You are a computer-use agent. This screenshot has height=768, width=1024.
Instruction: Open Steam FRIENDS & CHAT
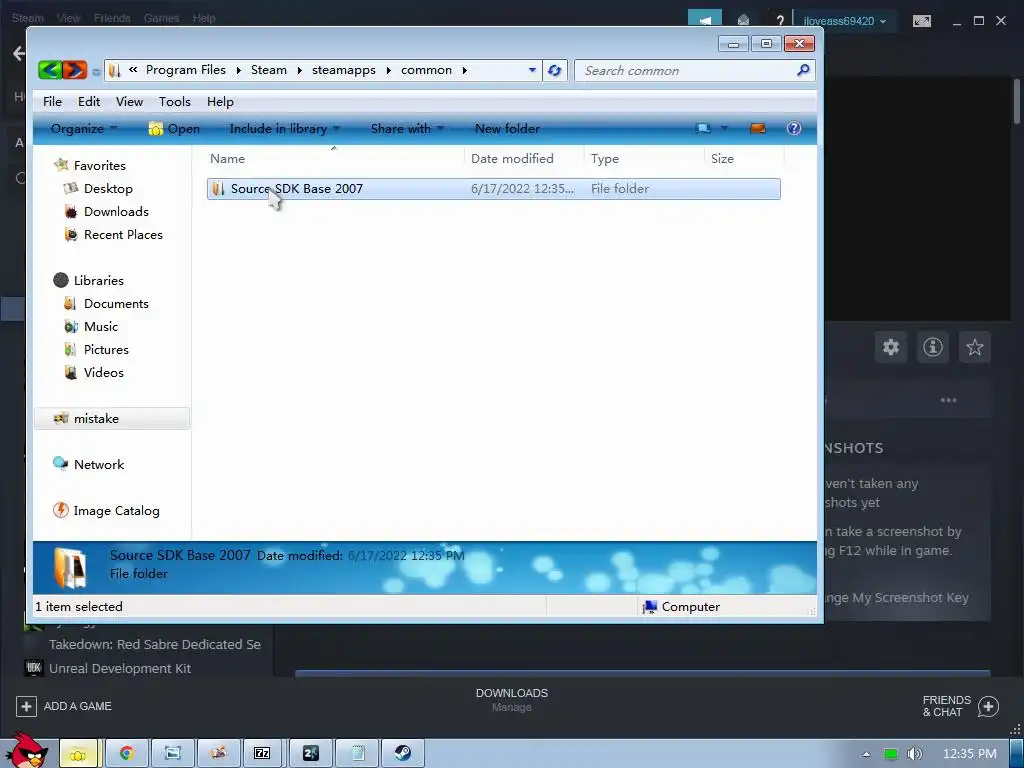(x=959, y=706)
